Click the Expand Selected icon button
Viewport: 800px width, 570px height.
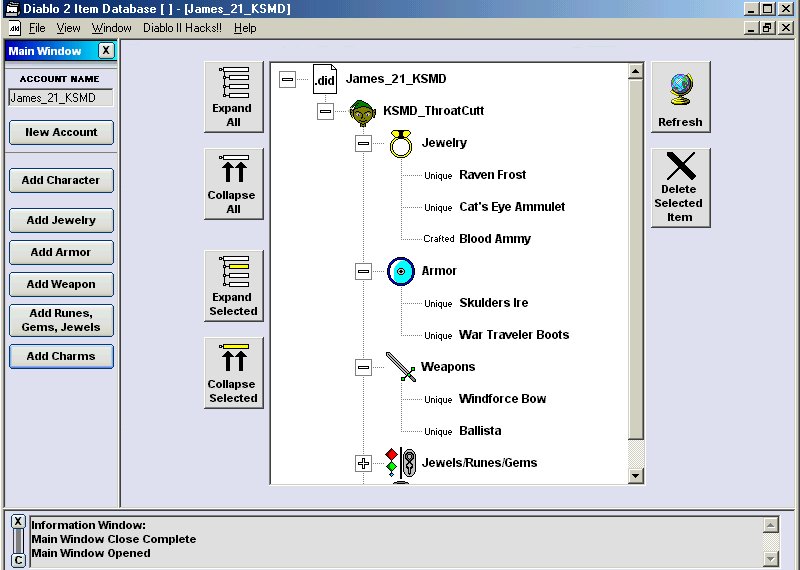pyautogui.click(x=234, y=286)
